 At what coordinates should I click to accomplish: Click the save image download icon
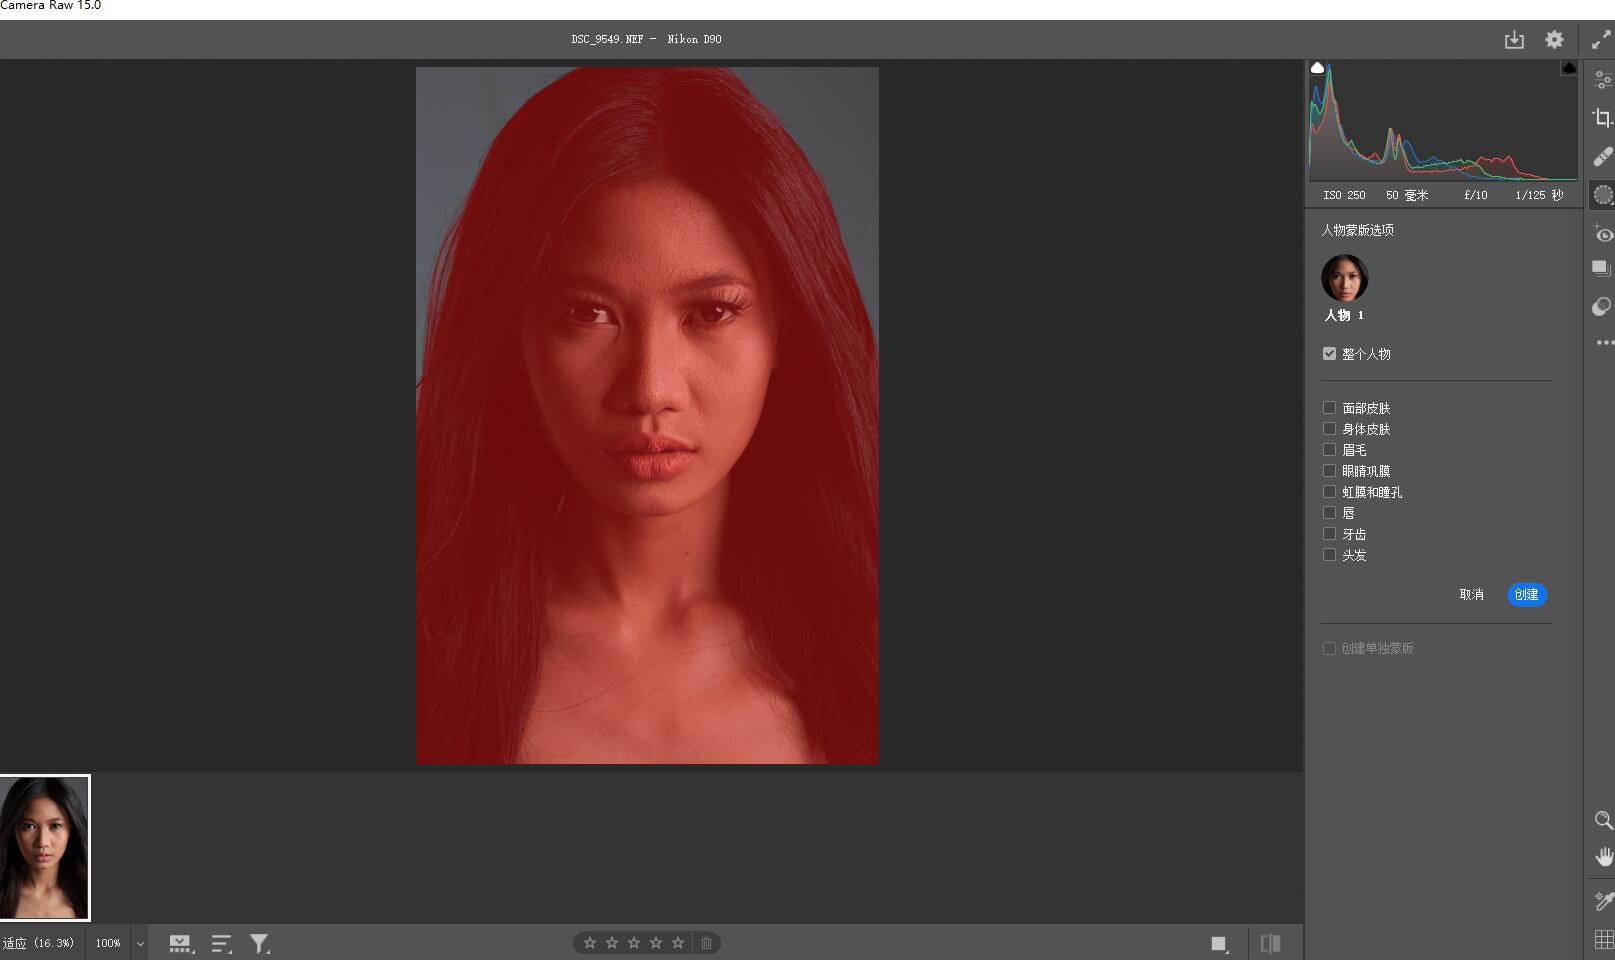tap(1514, 40)
